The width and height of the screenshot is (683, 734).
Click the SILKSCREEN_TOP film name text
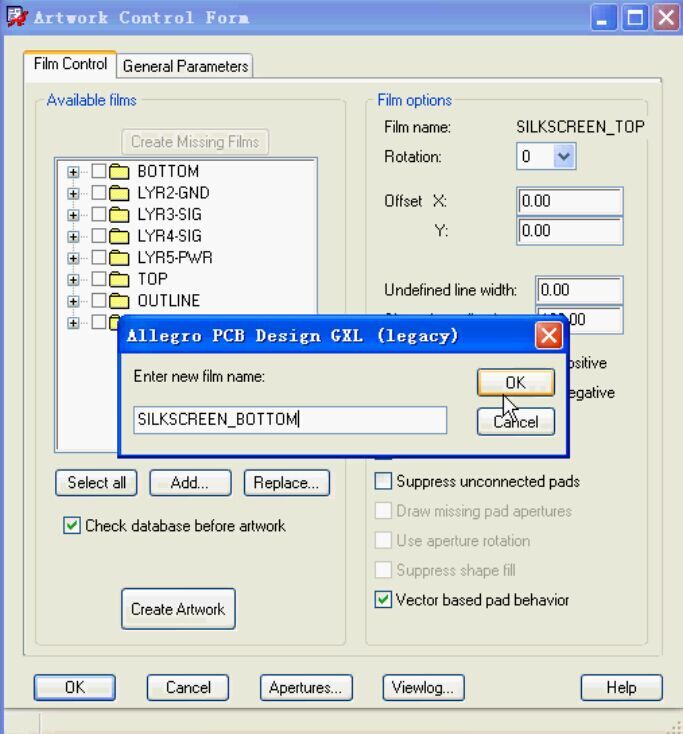[580, 127]
